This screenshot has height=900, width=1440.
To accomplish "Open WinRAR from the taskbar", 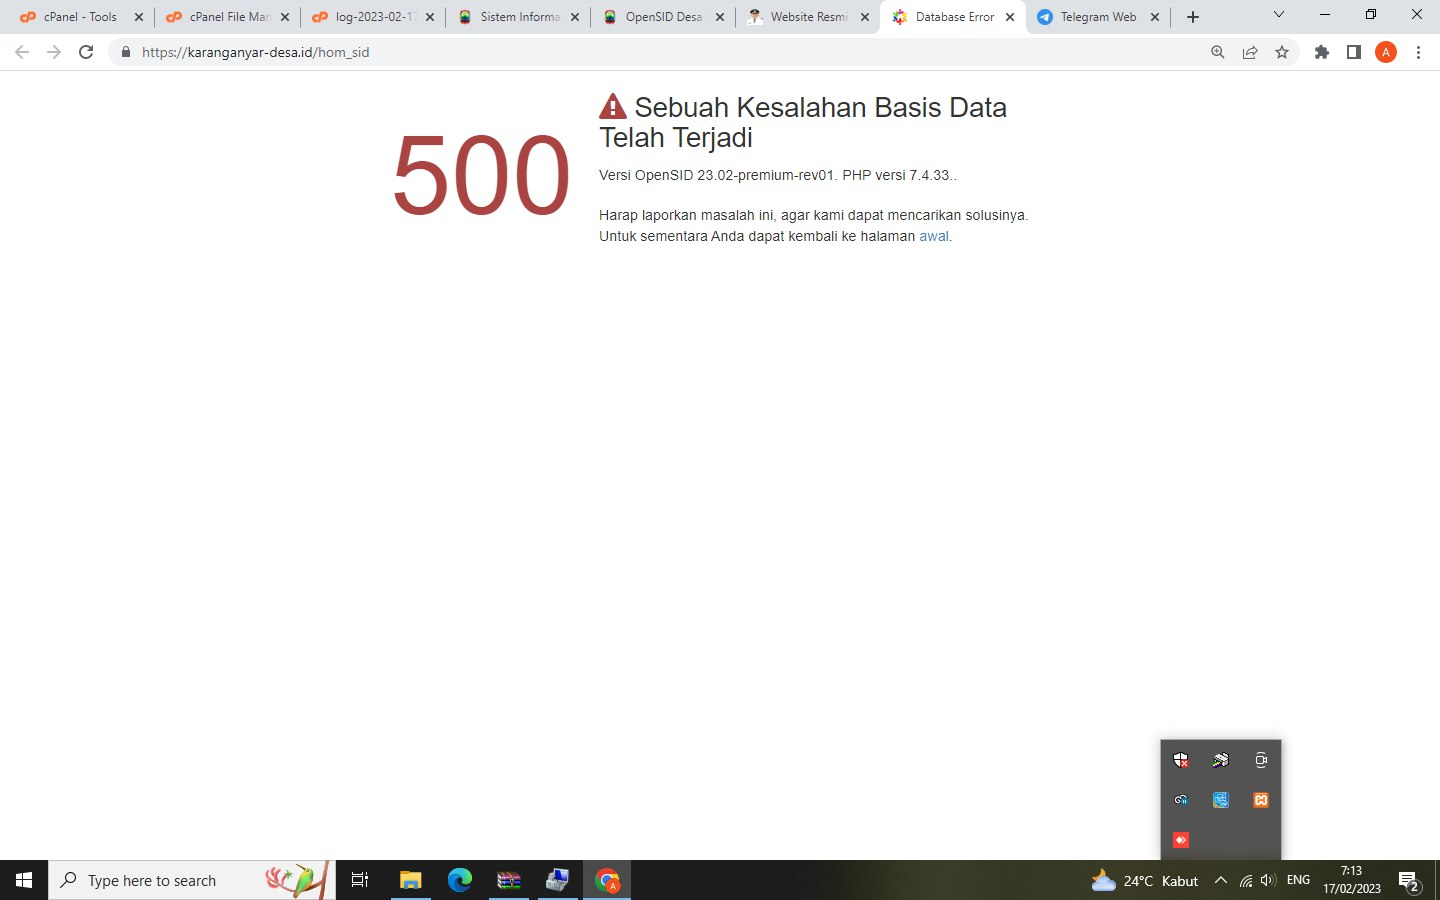I will (509, 880).
